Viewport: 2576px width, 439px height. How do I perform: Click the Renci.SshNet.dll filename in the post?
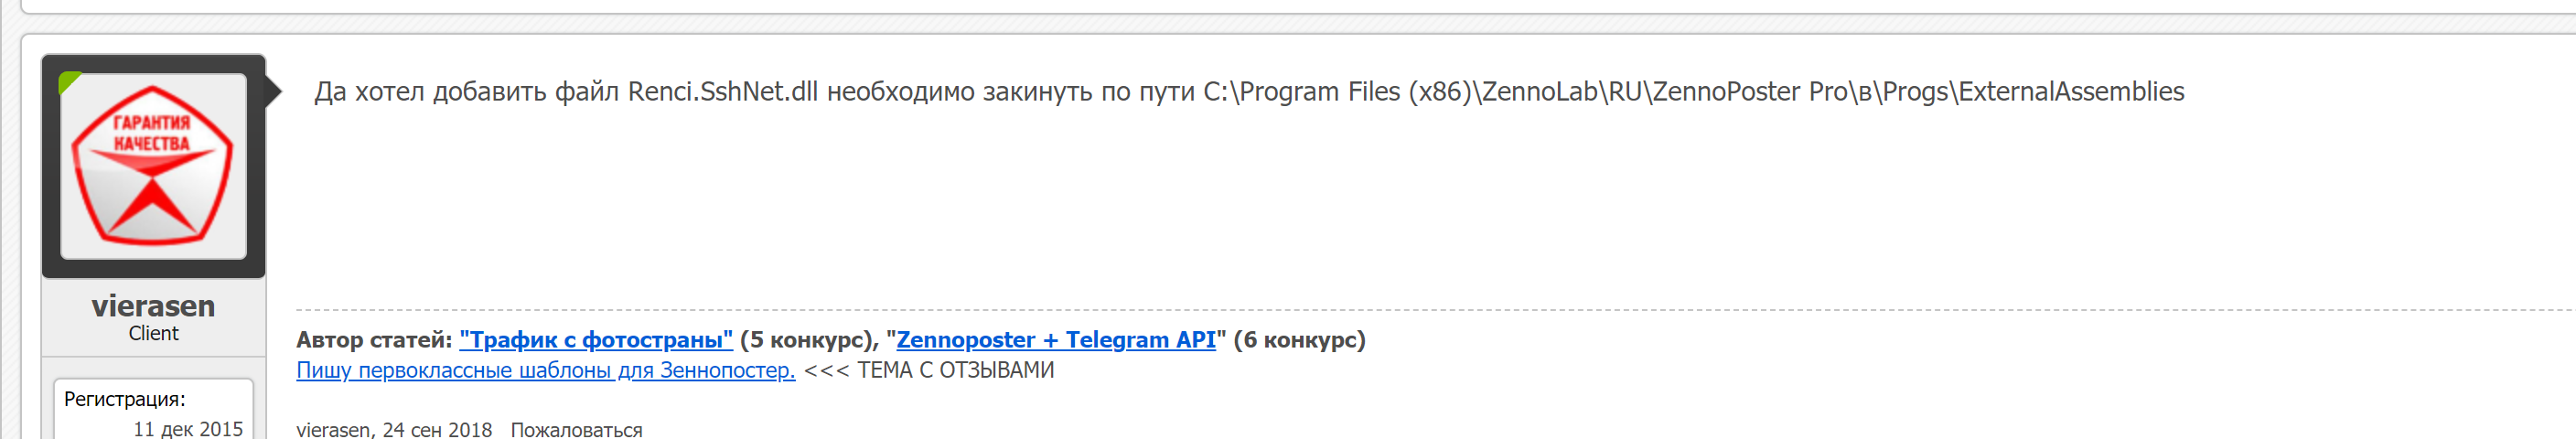click(x=722, y=92)
